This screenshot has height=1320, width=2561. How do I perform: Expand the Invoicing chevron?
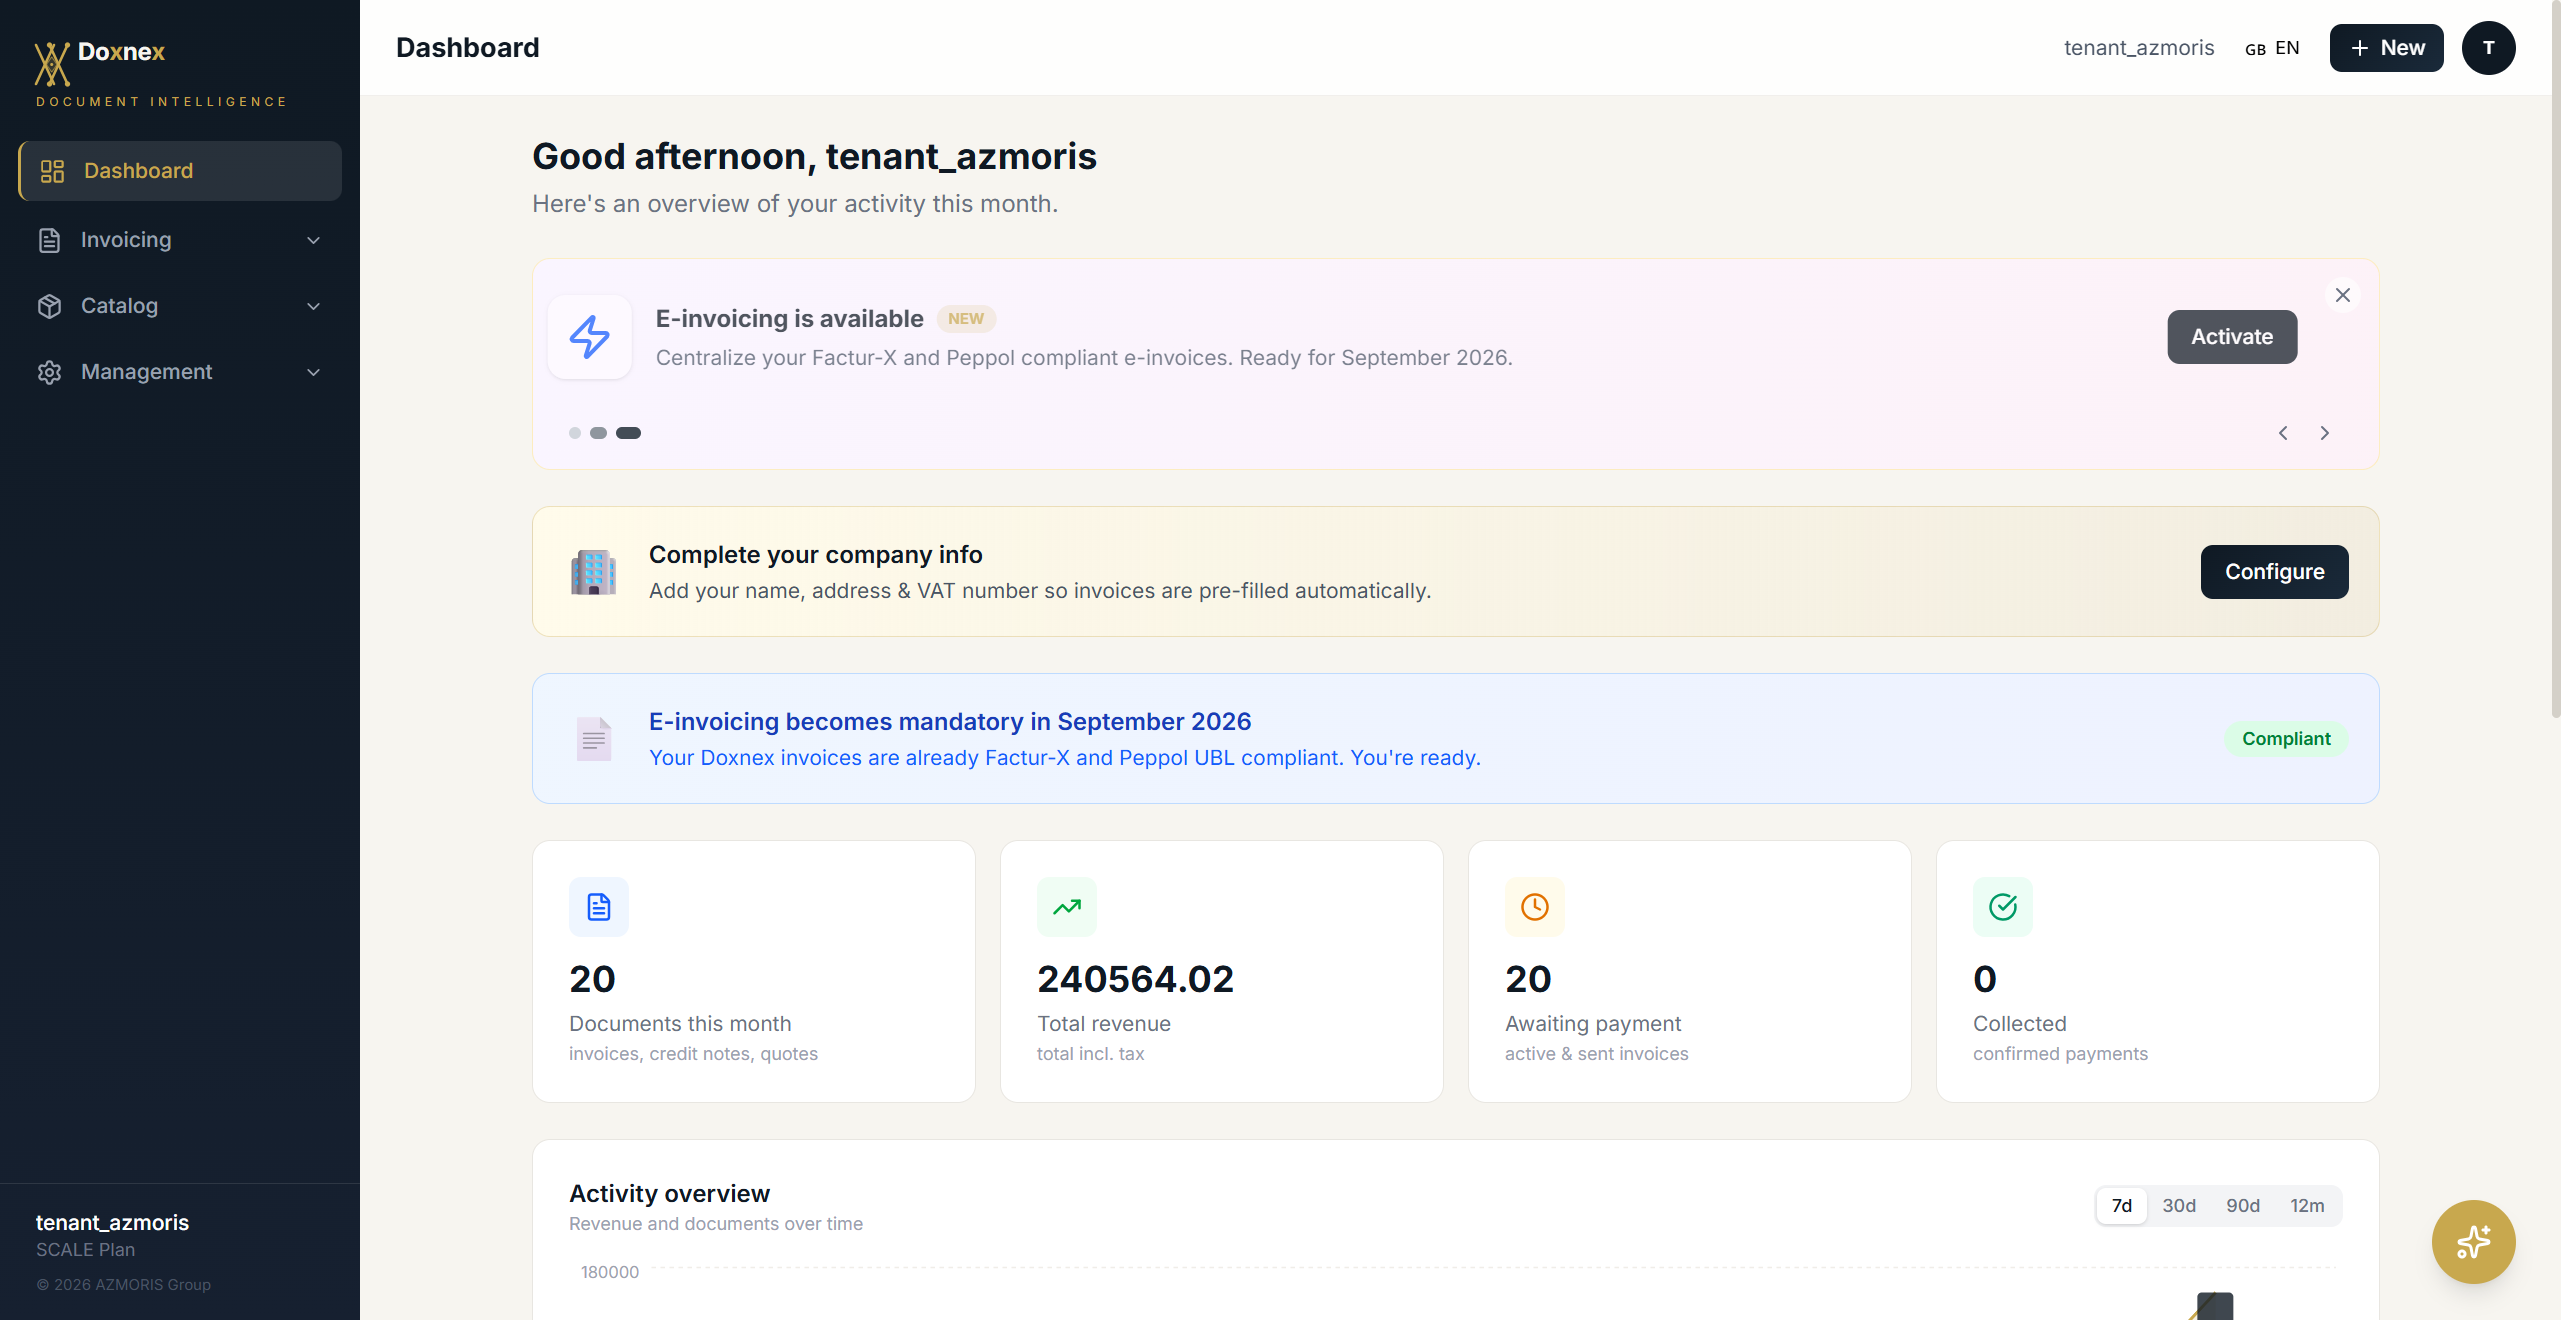(x=313, y=240)
